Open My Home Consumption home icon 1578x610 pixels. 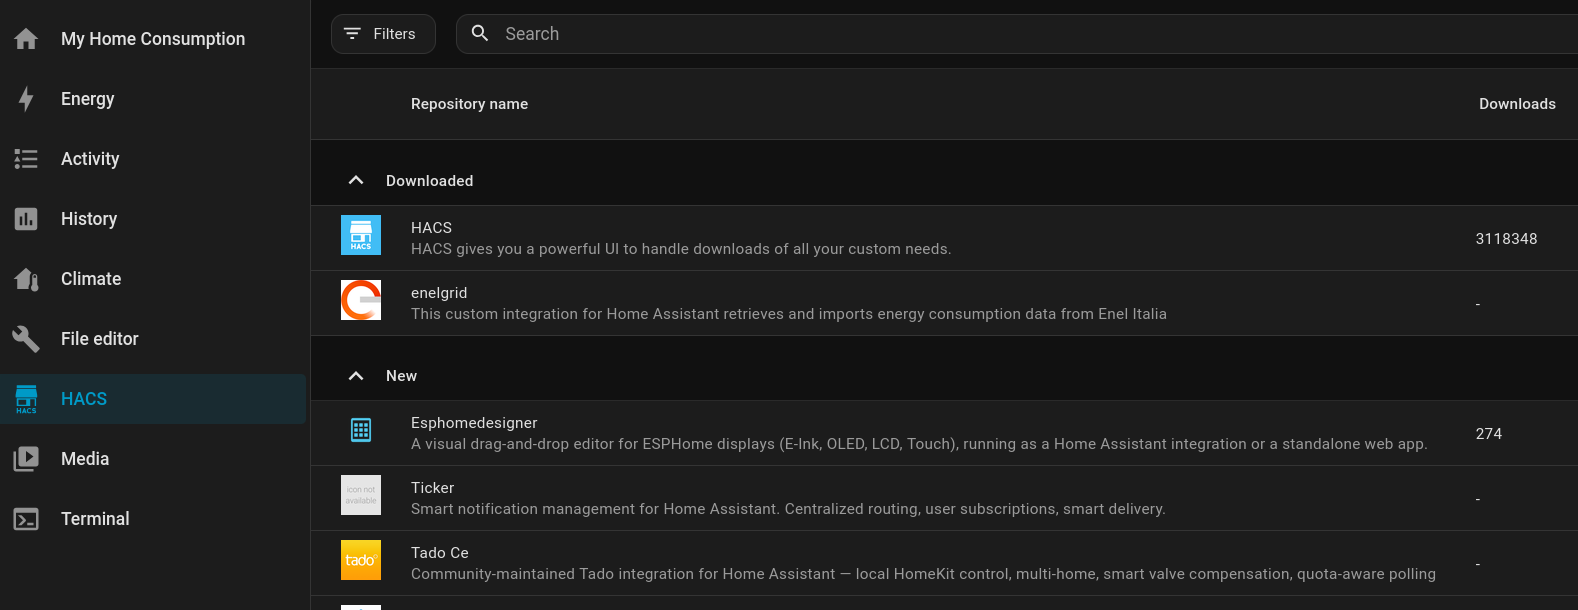26,39
